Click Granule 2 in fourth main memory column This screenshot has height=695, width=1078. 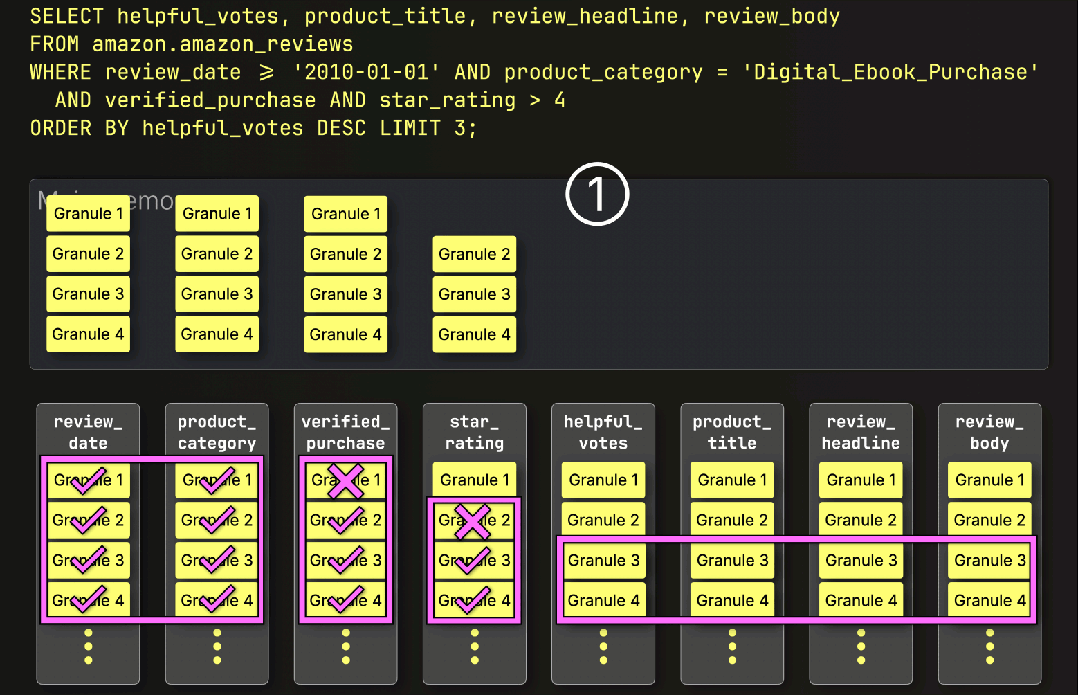click(474, 254)
